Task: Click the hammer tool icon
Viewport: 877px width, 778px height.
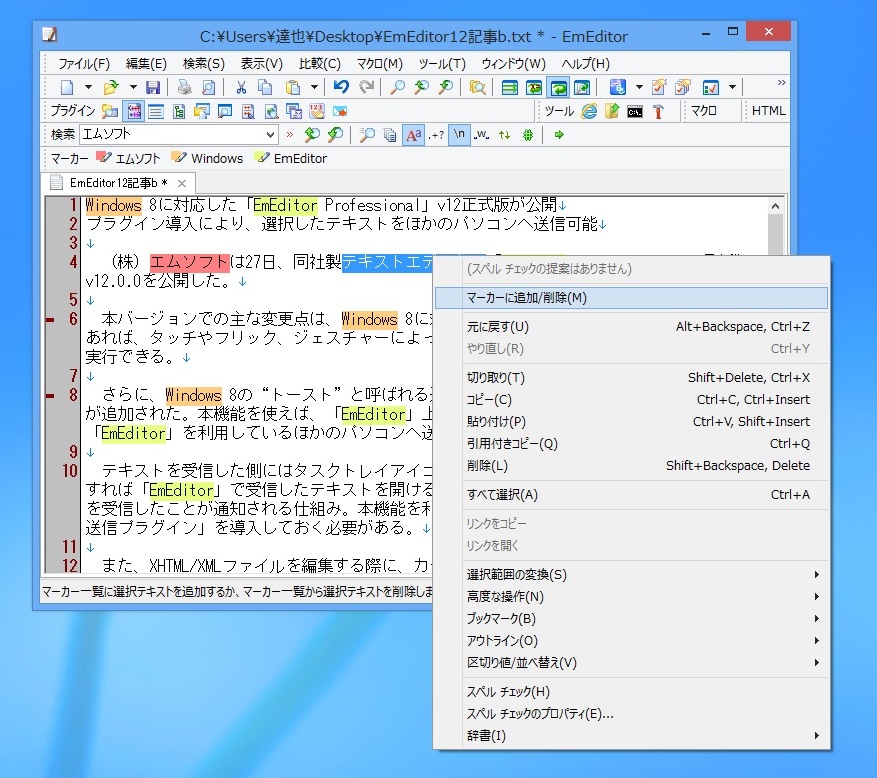Action: [658, 112]
